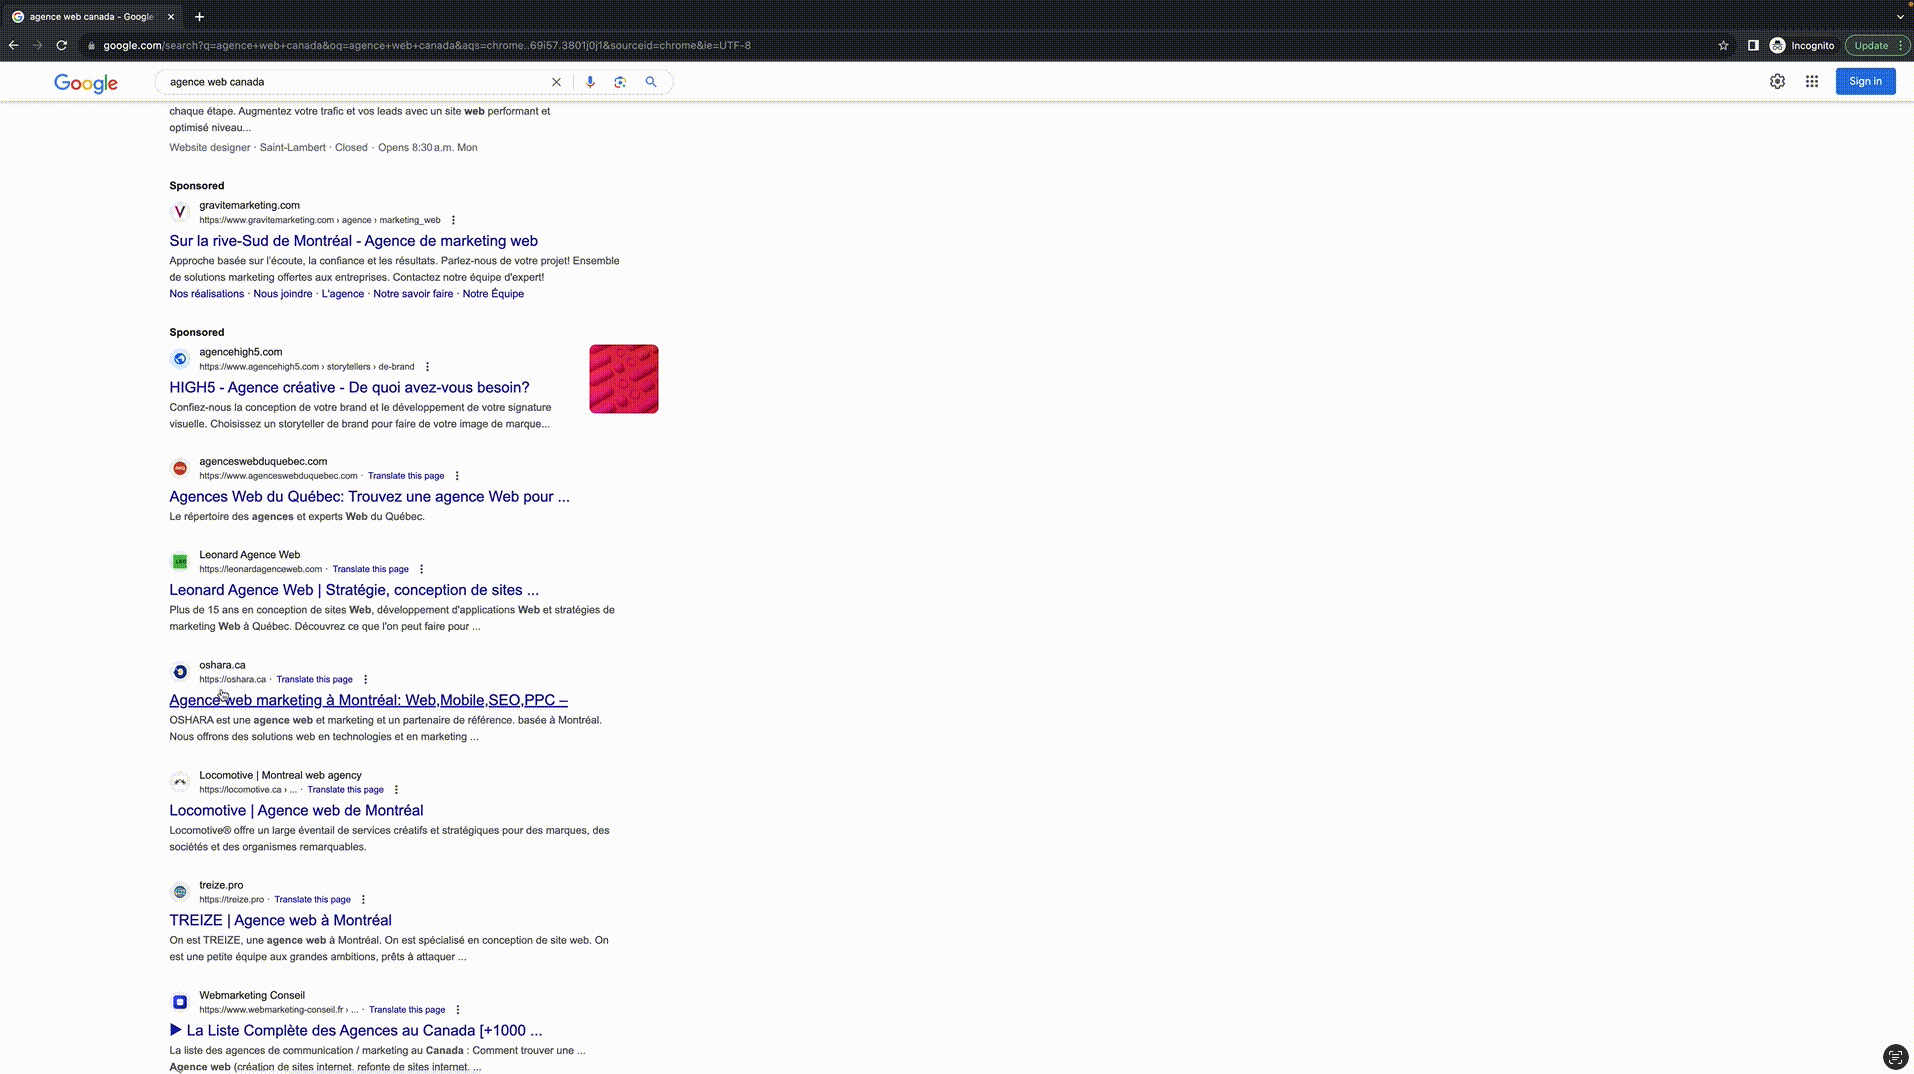Open Google quick settings gear
This screenshot has height=1074, width=1914.
pos(1777,82)
